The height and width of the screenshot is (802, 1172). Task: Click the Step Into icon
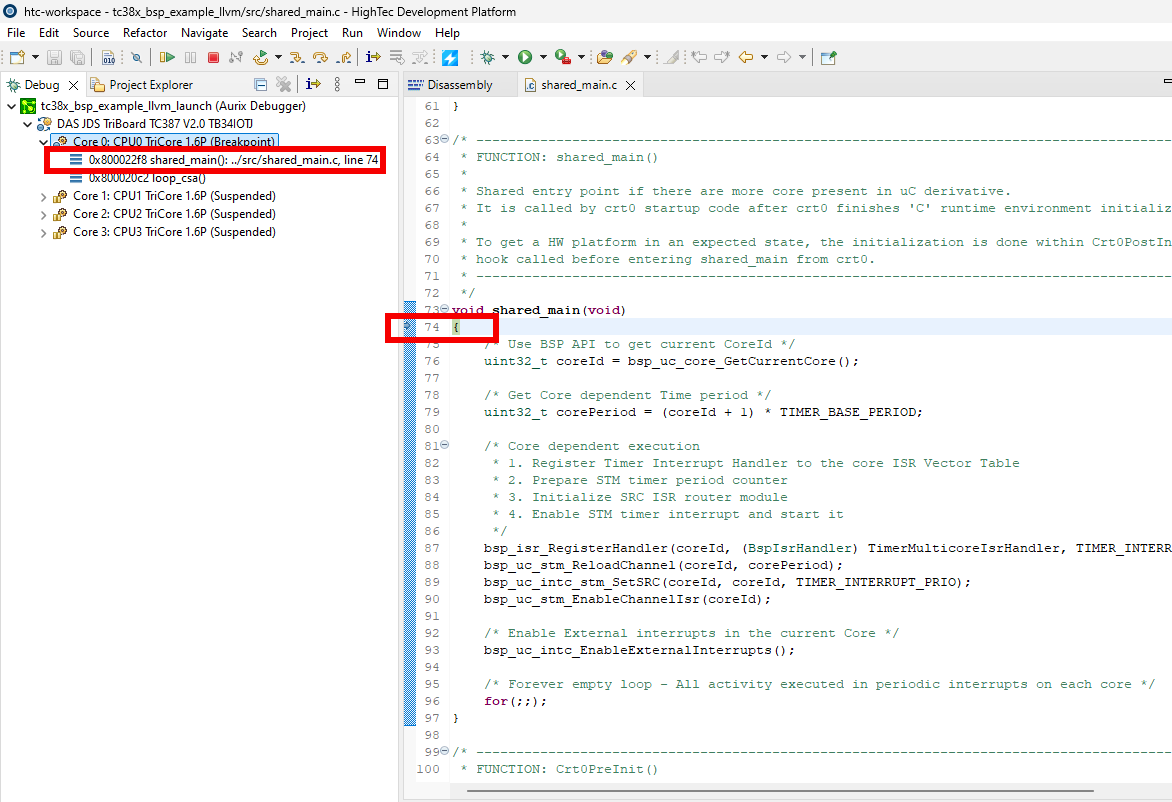299,58
